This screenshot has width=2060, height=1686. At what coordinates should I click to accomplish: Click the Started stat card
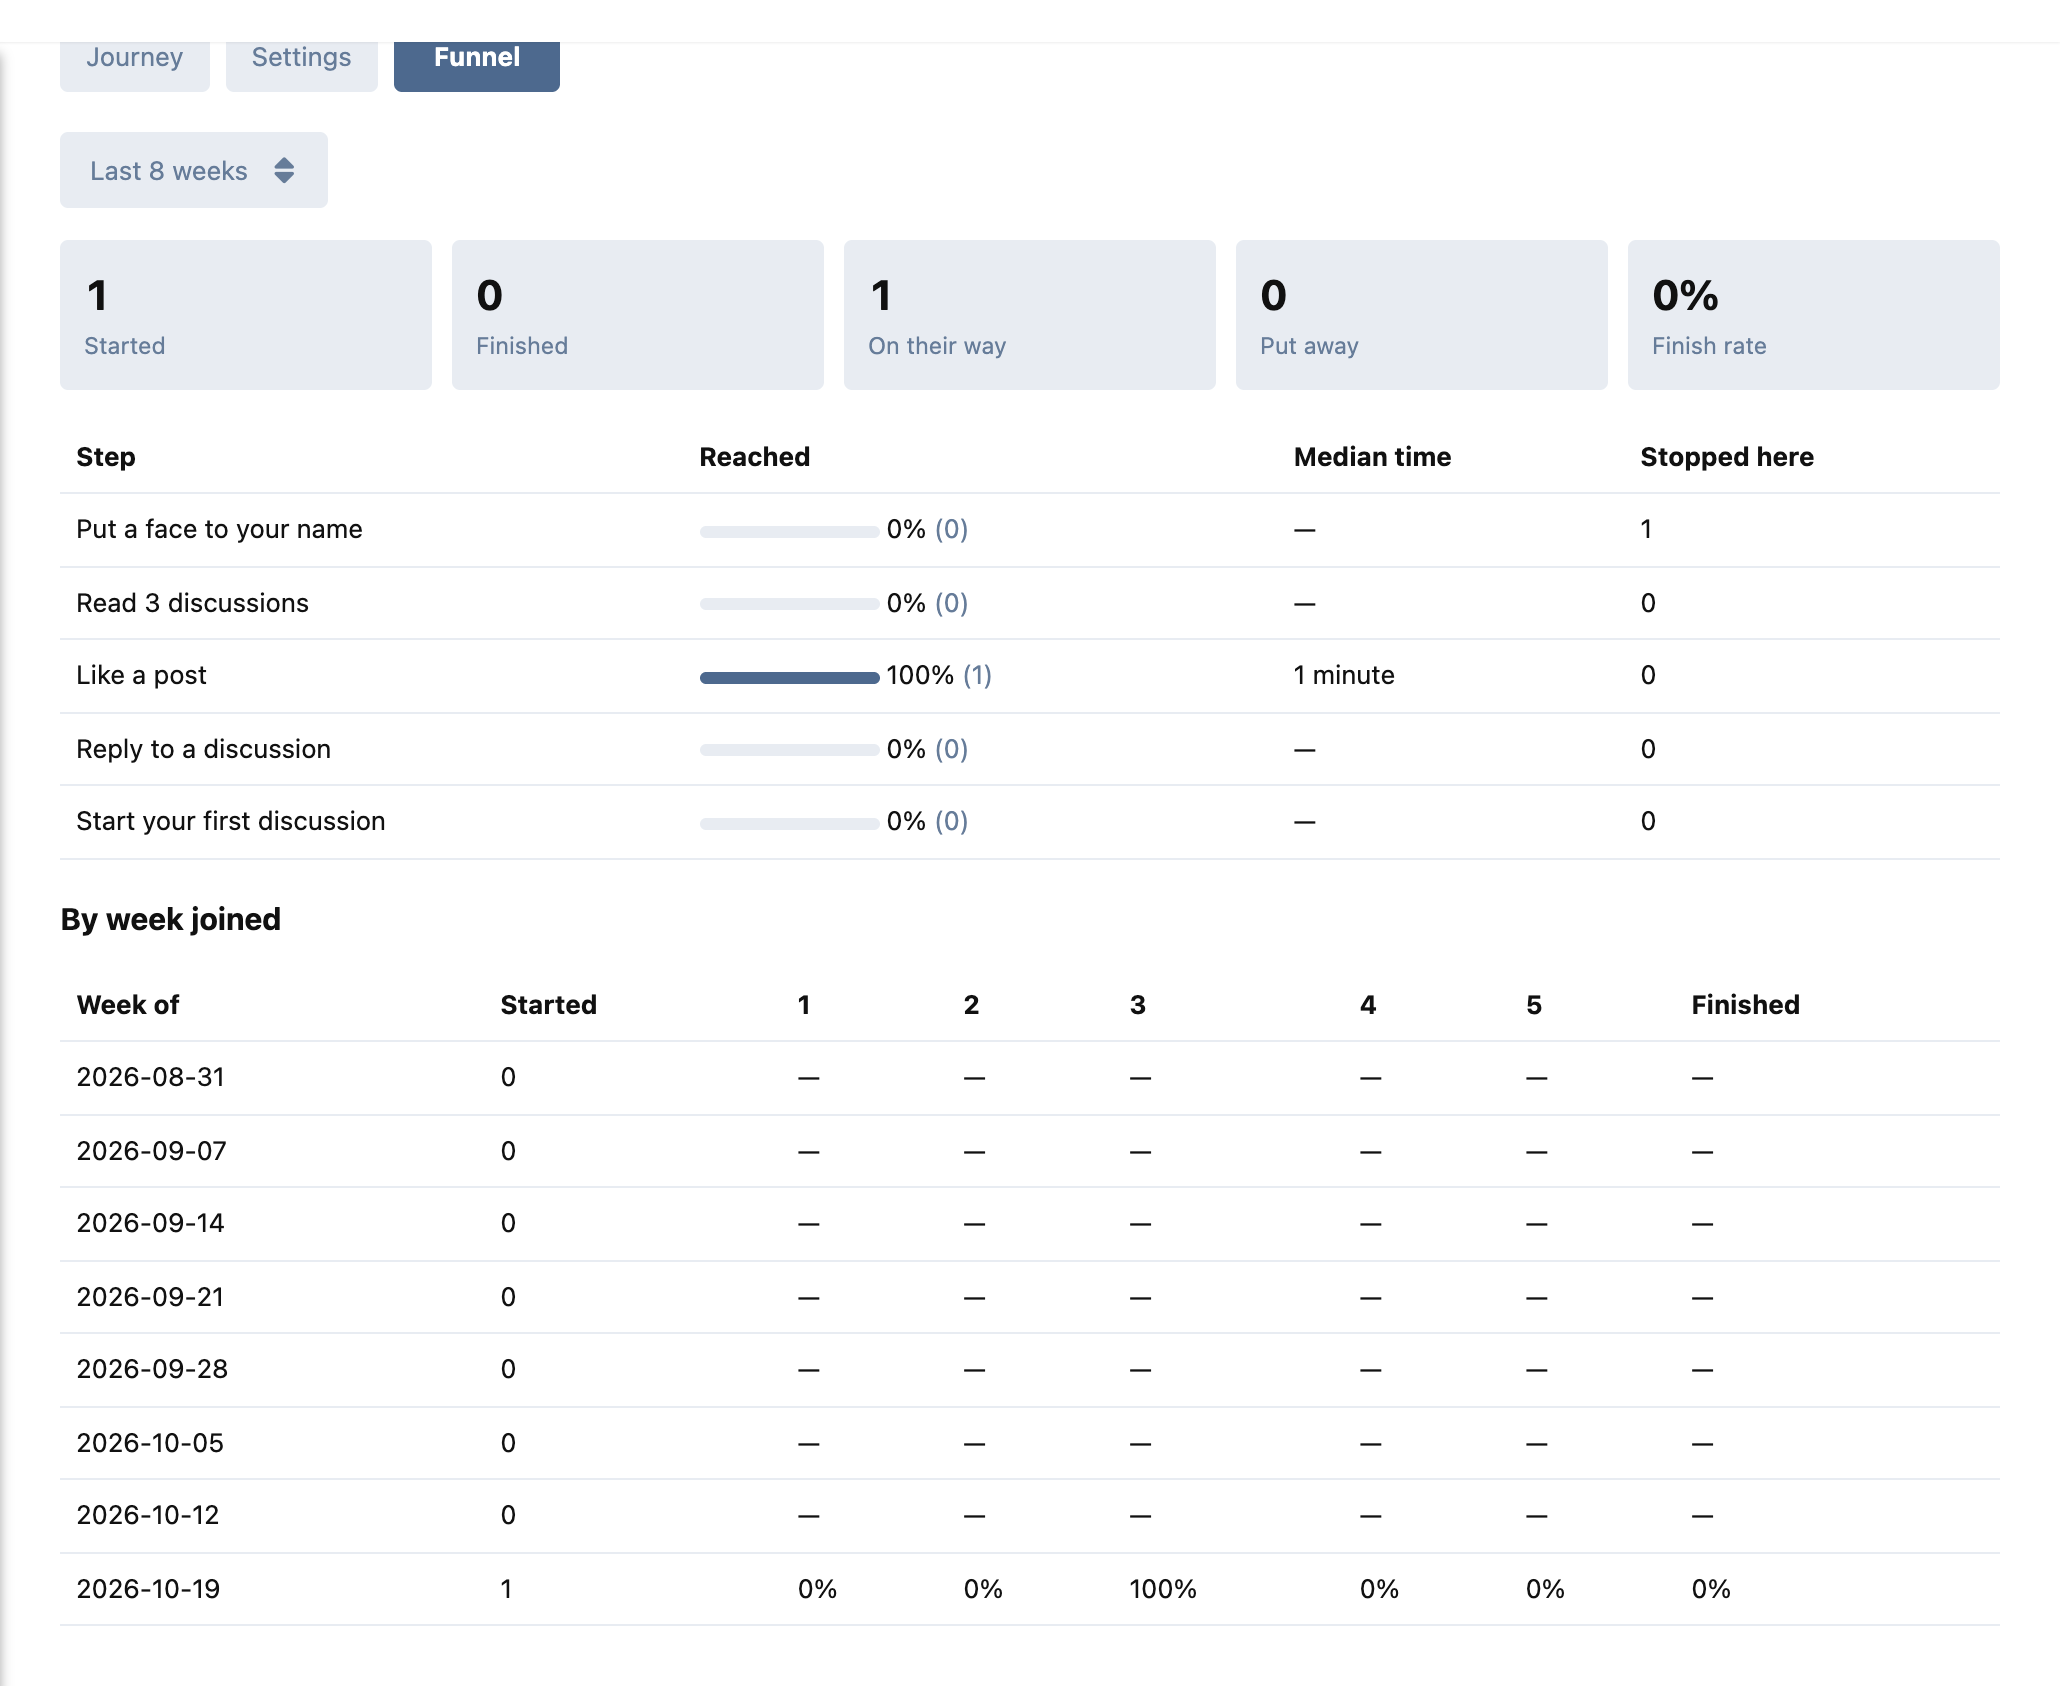[246, 315]
